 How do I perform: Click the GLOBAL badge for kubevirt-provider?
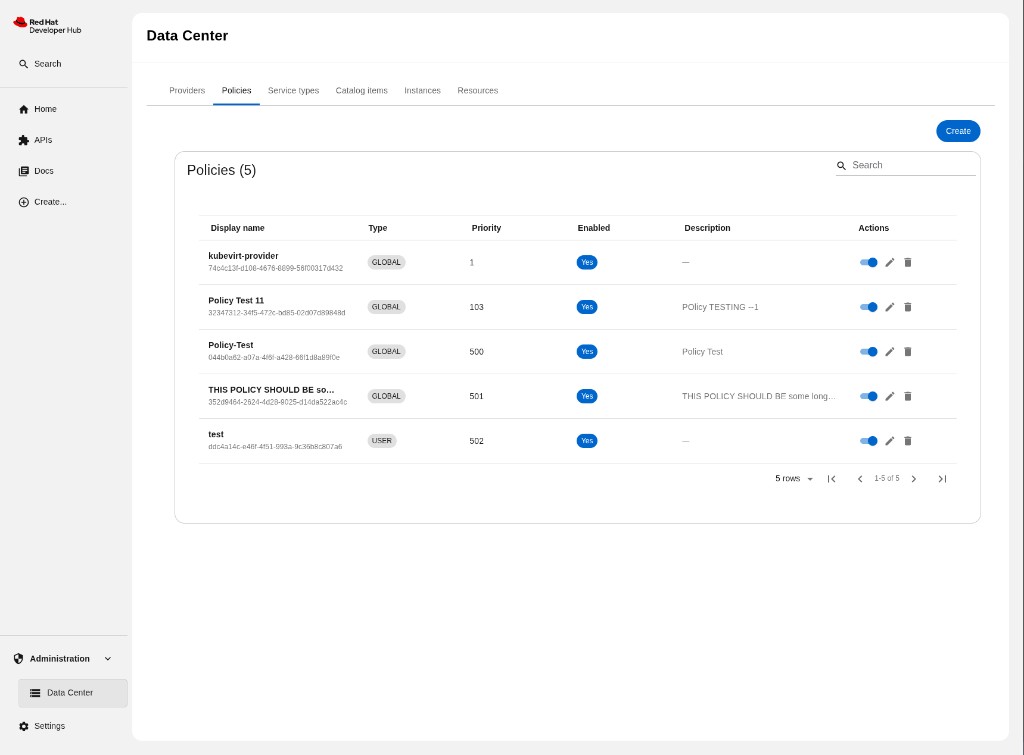(386, 263)
